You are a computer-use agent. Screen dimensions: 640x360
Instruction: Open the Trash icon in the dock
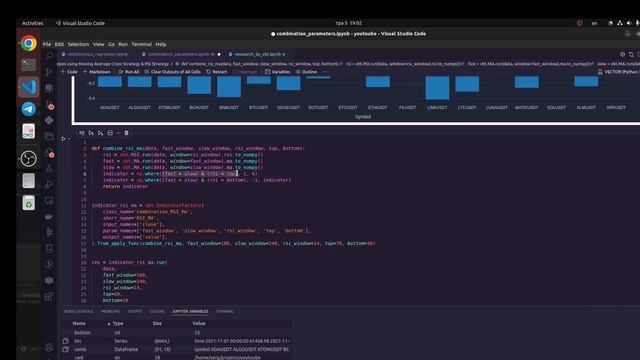[29, 203]
